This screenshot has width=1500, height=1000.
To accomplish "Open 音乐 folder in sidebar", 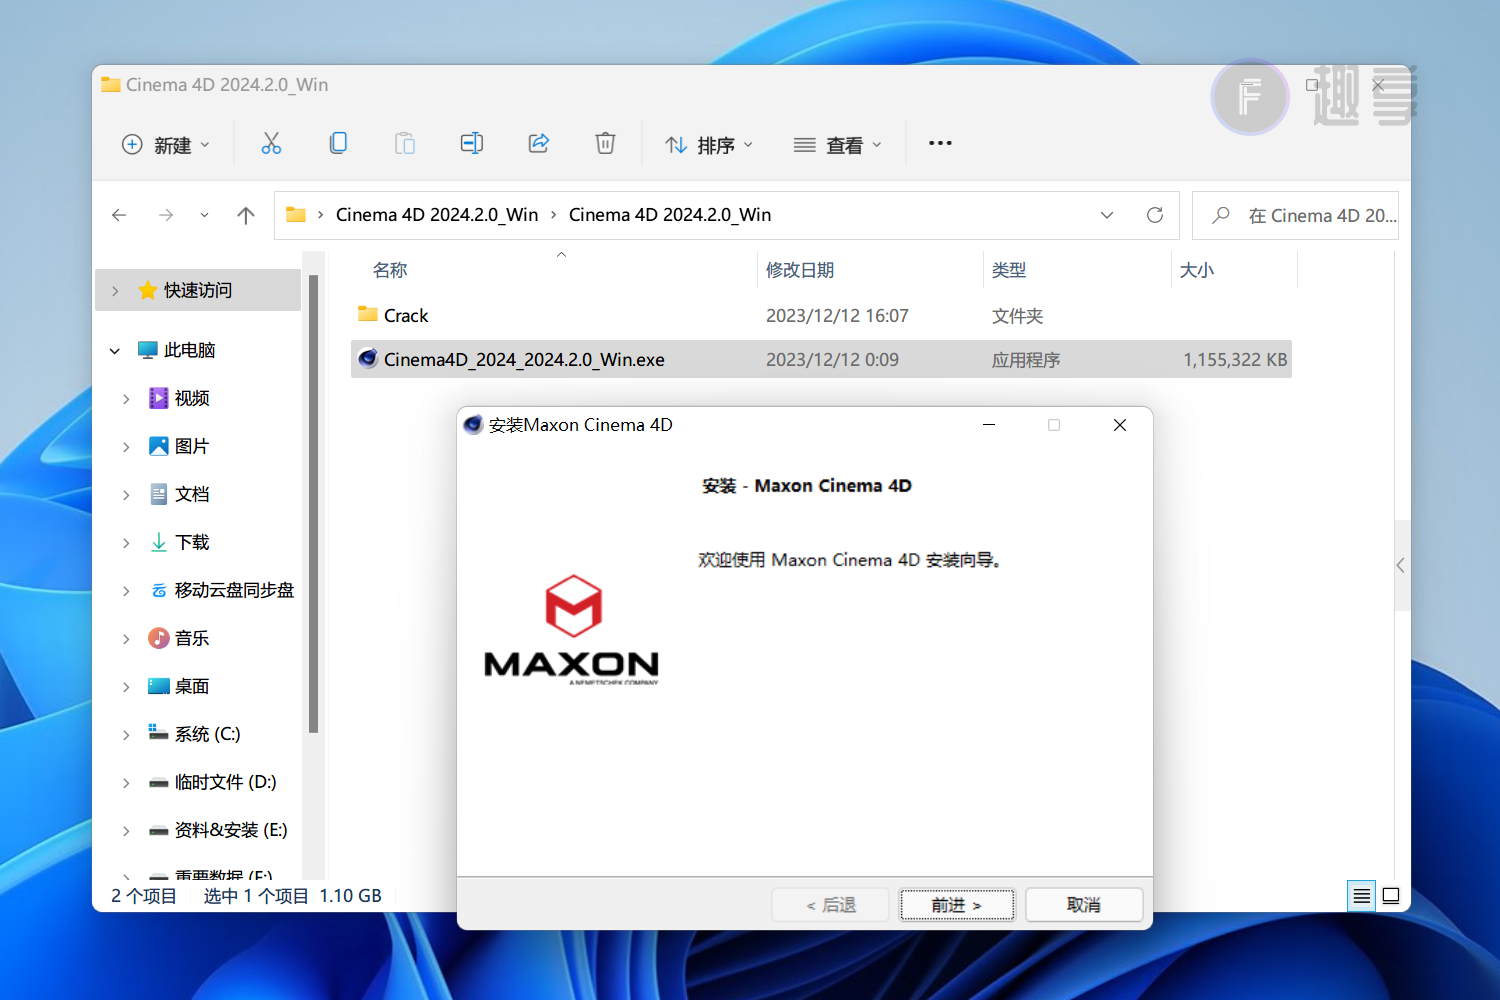I will 192,638.
